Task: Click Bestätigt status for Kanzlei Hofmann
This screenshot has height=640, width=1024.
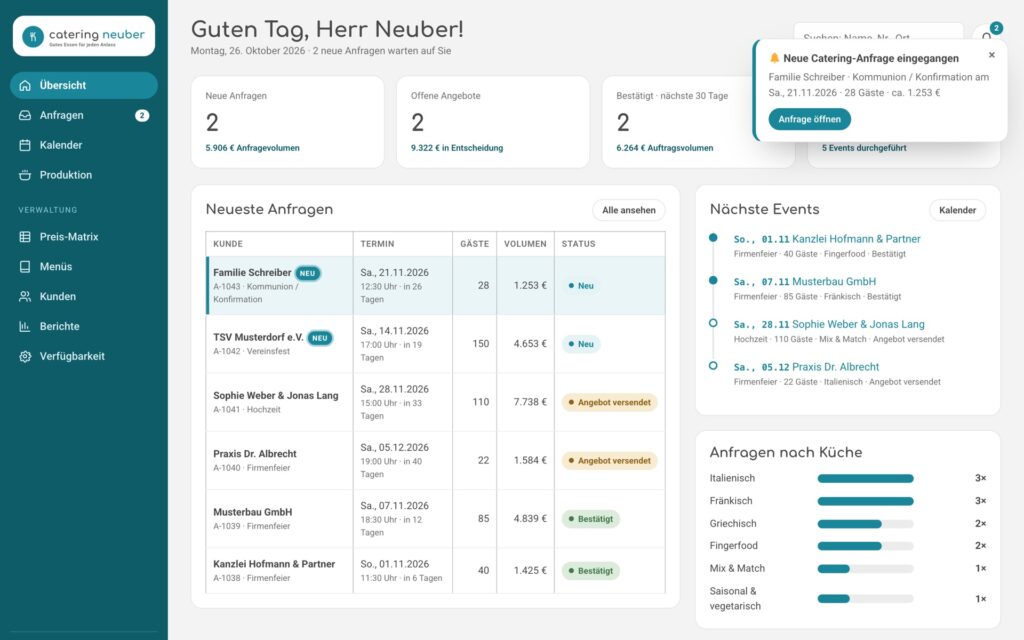Action: pos(590,571)
